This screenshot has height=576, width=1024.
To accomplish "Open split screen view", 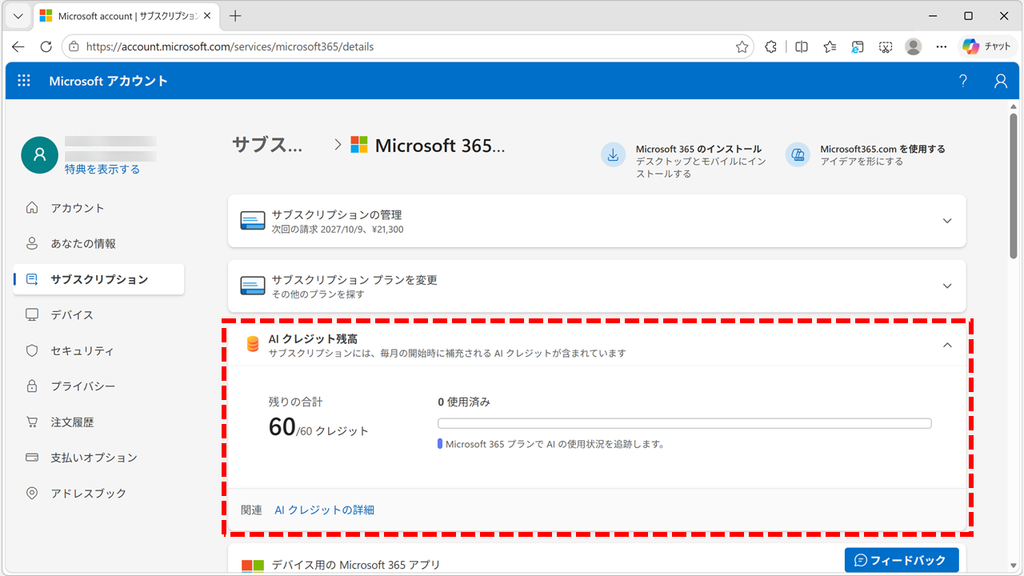I will [801, 46].
